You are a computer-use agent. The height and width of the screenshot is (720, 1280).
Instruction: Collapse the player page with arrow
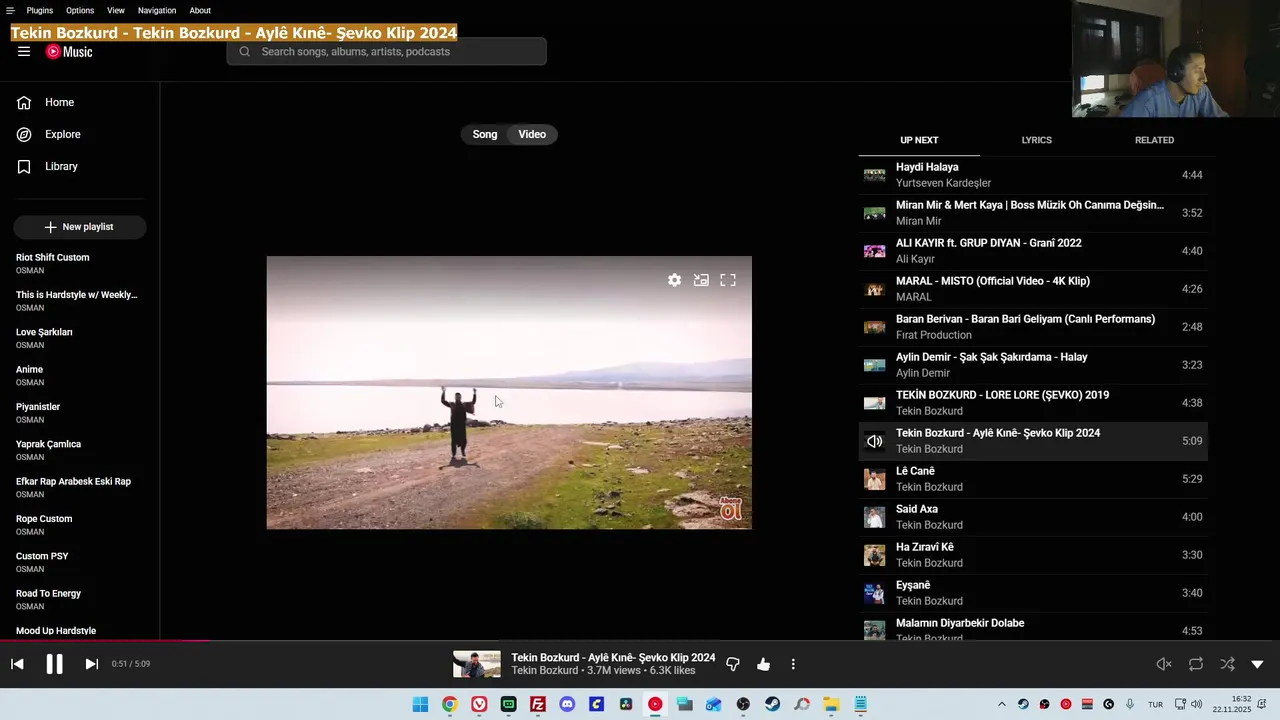[x=1257, y=664]
